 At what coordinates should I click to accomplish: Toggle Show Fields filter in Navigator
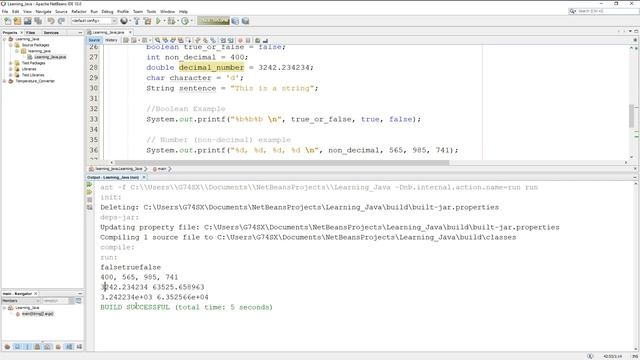[x=17, y=347]
